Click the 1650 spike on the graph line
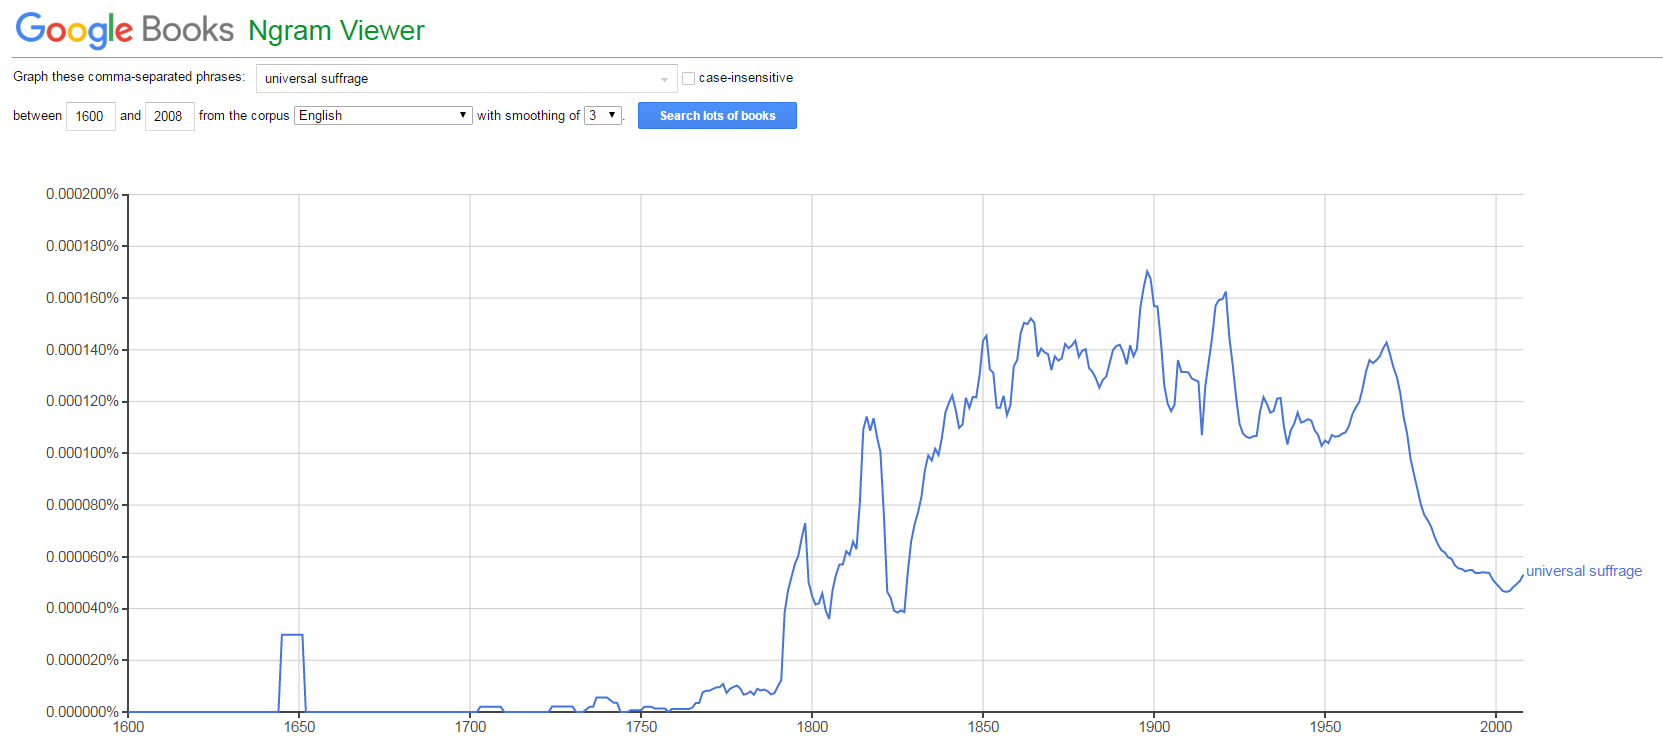 [x=292, y=635]
